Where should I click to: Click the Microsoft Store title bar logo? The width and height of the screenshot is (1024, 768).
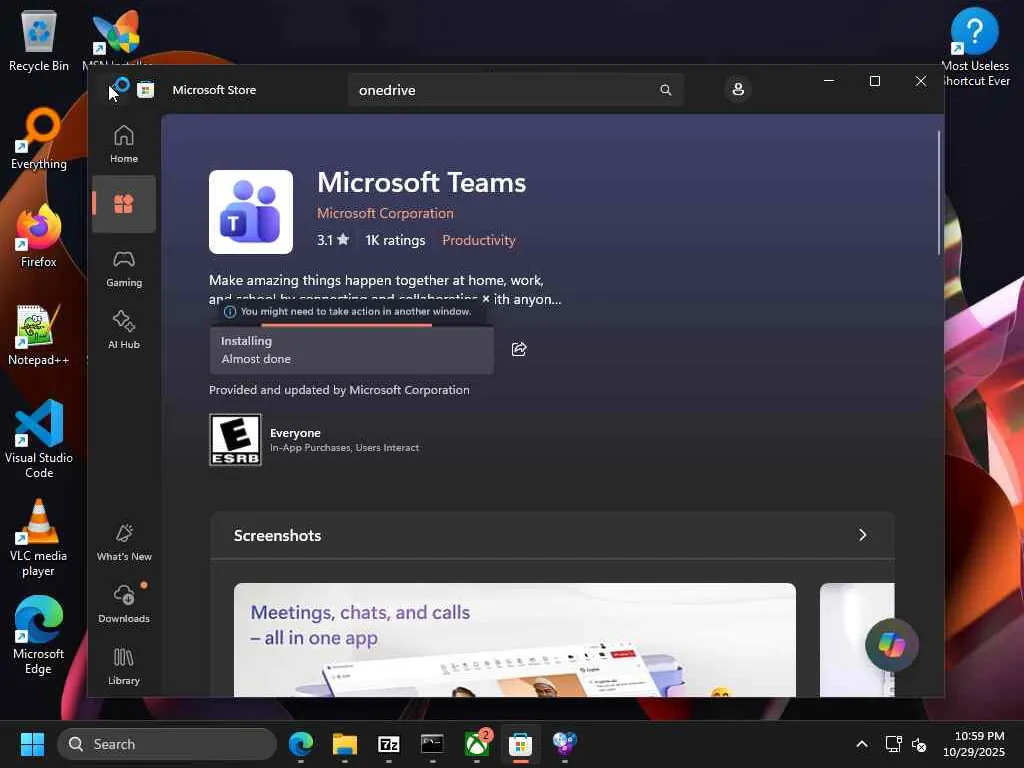pos(146,90)
